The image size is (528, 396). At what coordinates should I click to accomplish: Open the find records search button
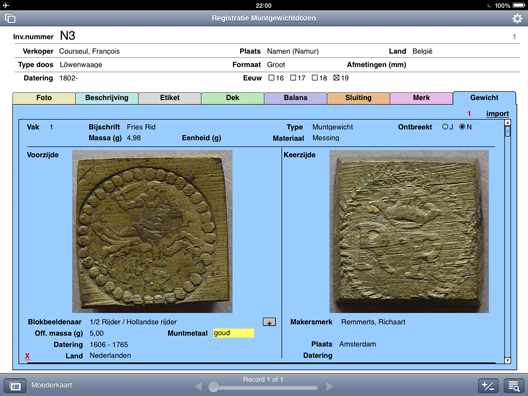click(514, 386)
